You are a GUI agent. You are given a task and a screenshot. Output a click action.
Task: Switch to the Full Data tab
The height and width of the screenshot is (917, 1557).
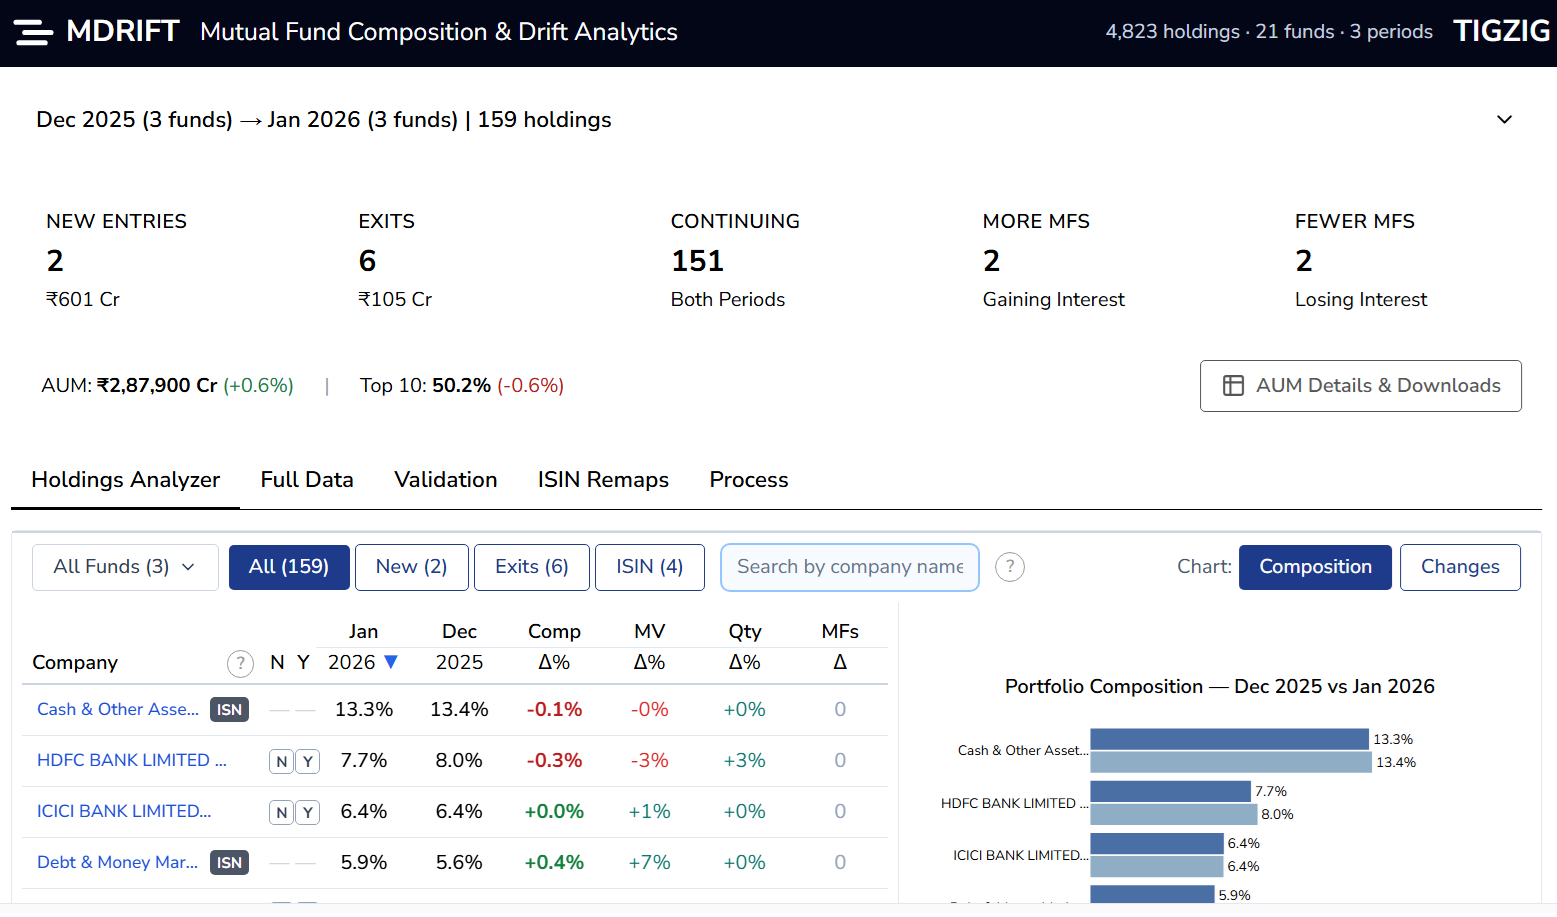click(307, 480)
